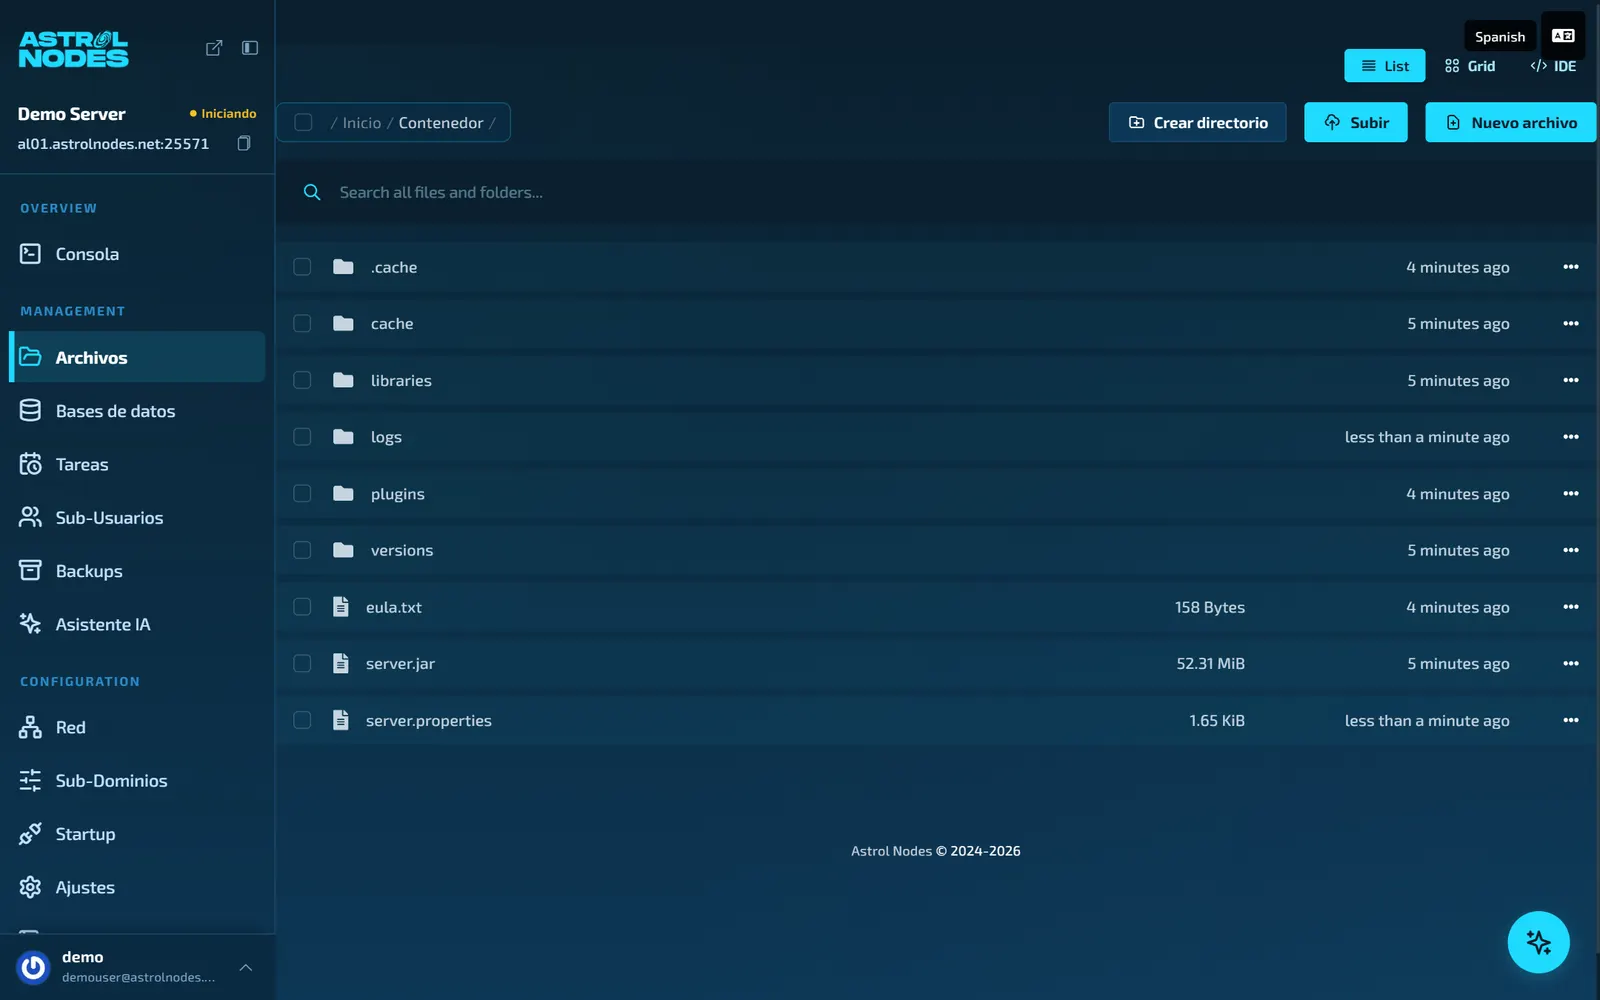
Task: Switch to List view
Action: click(x=1384, y=66)
